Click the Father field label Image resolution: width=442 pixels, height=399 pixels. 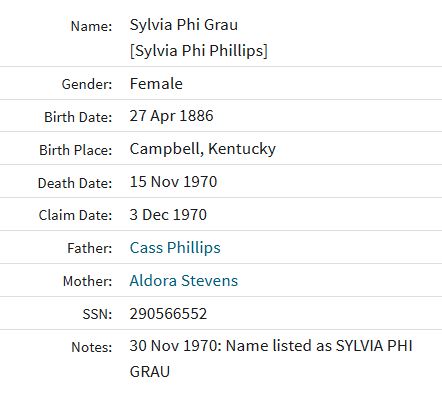90,248
